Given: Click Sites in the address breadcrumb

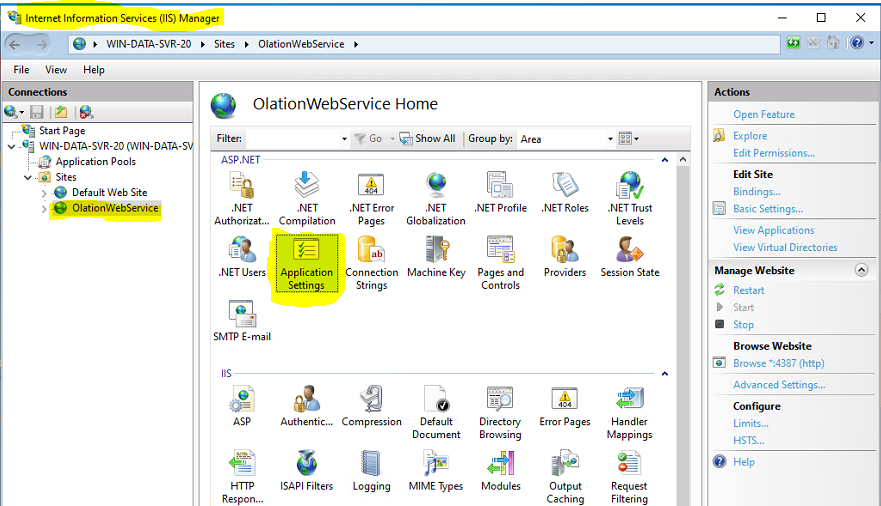Looking at the screenshot, I should click(x=224, y=44).
